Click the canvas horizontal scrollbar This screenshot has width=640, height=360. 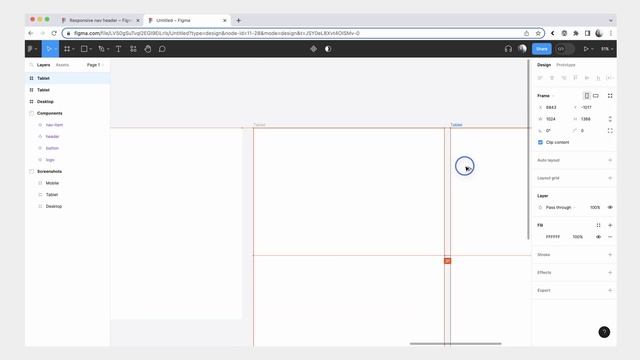pos(456,344)
